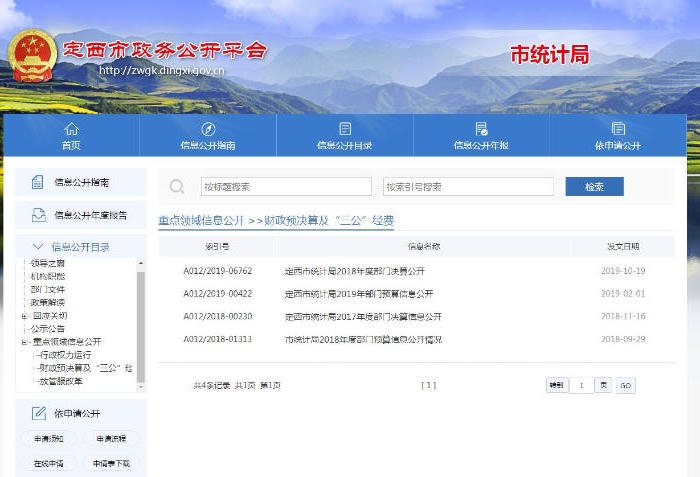This screenshot has width=700, height=477.
Task: Click the 信息名称 column header
Action: point(424,246)
